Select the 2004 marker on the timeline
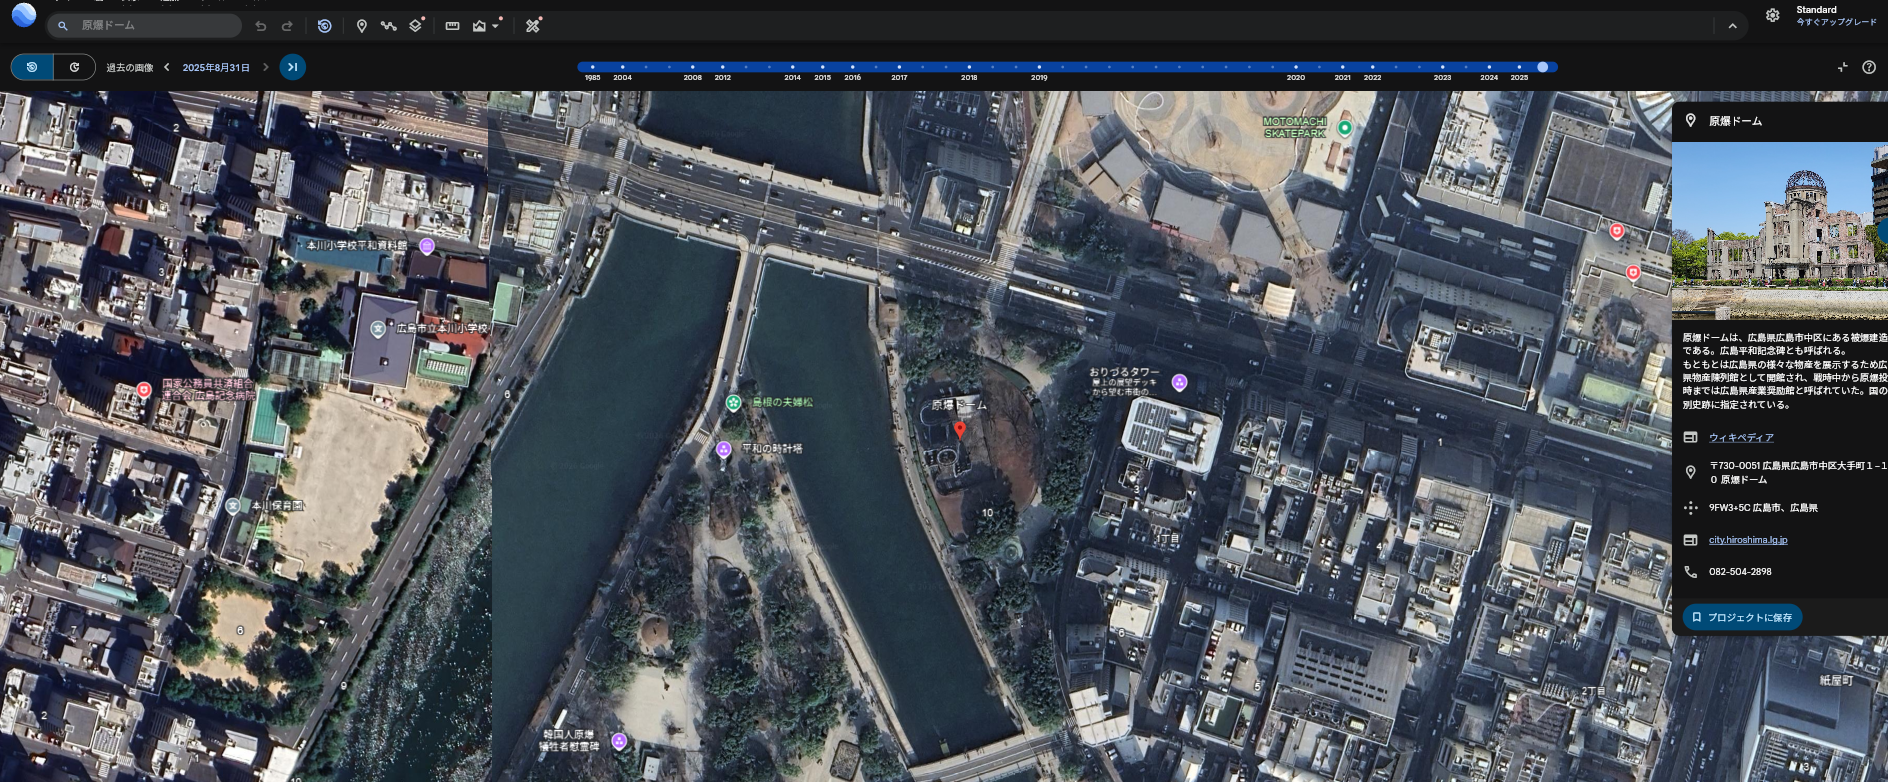This screenshot has height=782, width=1888. tap(622, 67)
